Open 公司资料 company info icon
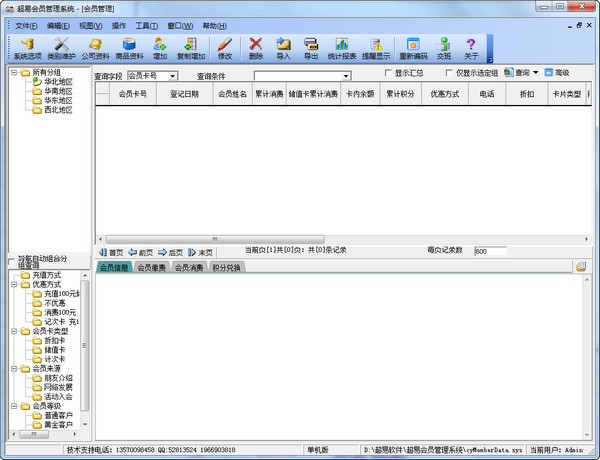Image resolution: width=600 pixels, height=460 pixels. click(96, 48)
